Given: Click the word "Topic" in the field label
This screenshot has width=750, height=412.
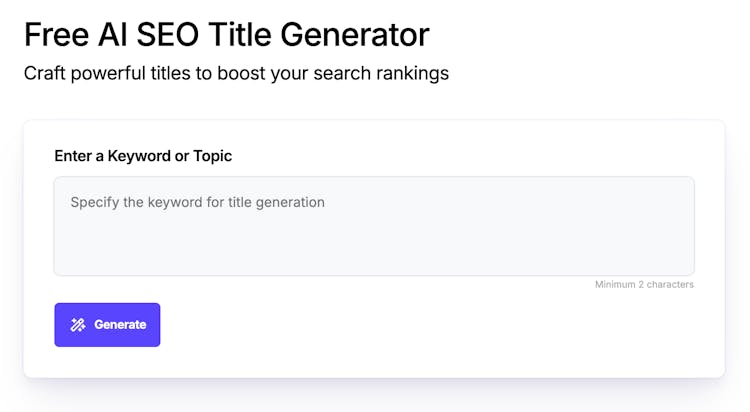Looking at the screenshot, I should coord(213,156).
